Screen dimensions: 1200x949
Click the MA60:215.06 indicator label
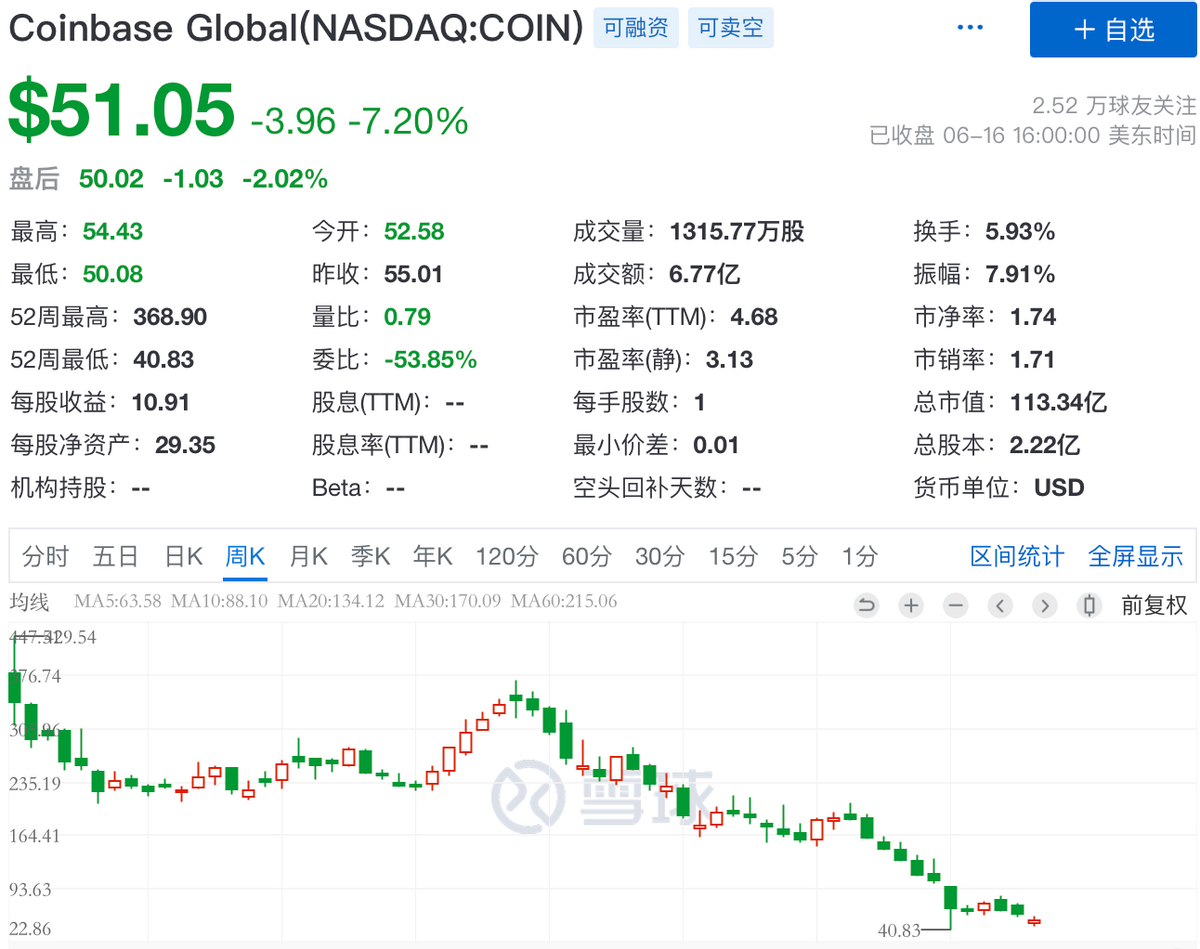click(x=565, y=602)
